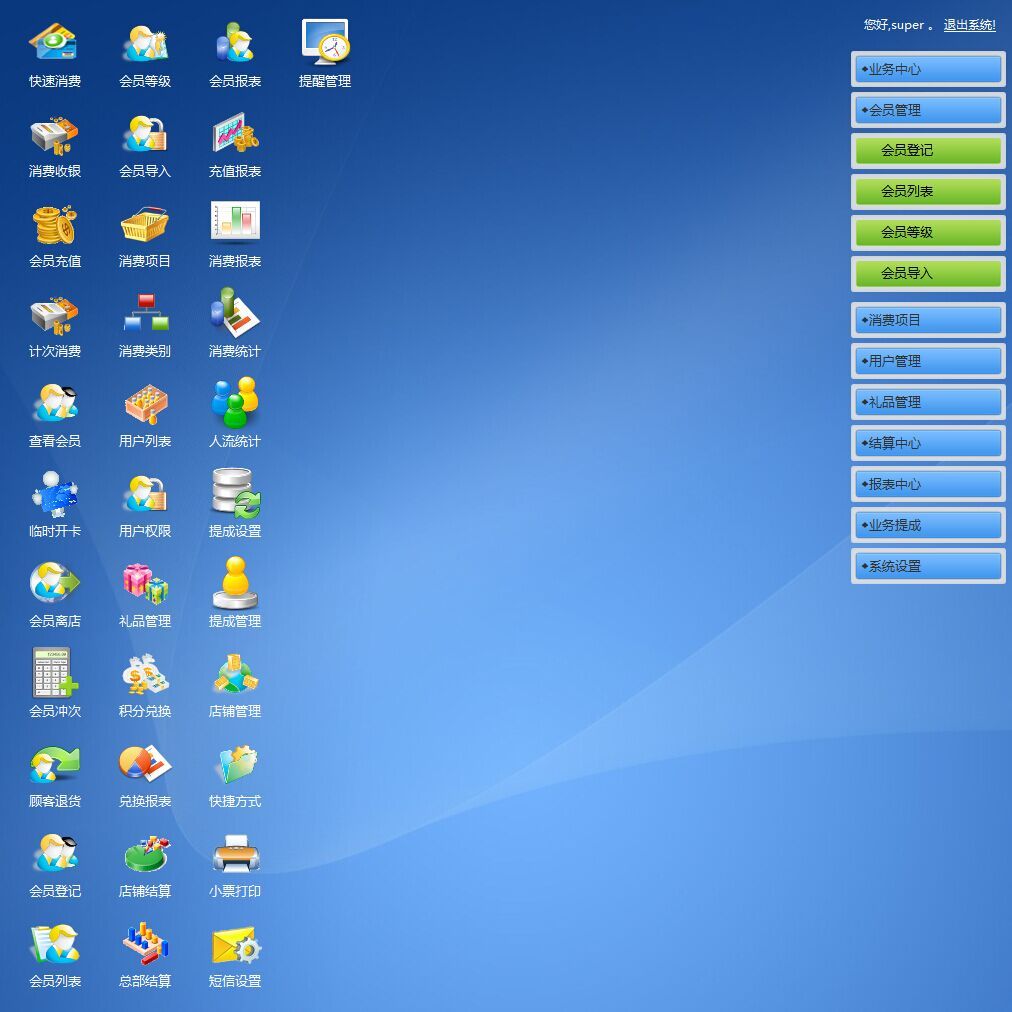The width and height of the screenshot is (1012, 1012).
Task: Select 会员导入 in the sidebar menu
Action: 927,273
